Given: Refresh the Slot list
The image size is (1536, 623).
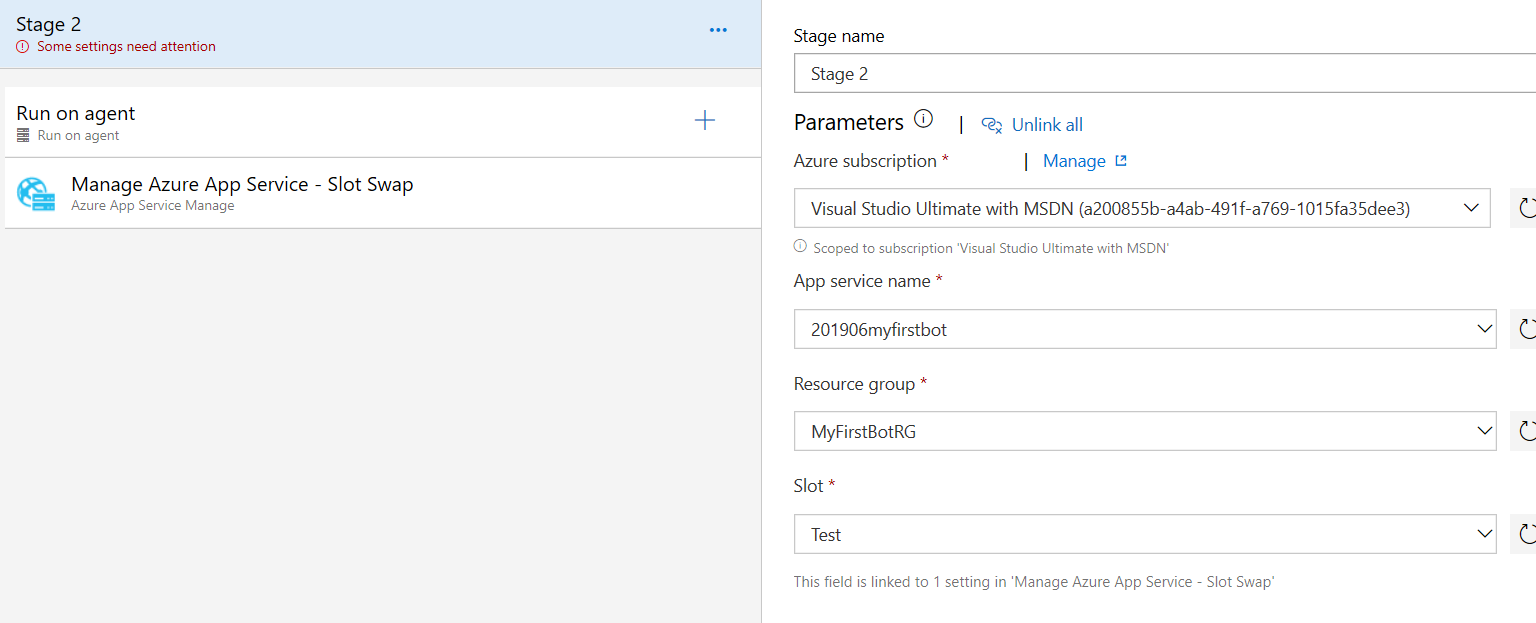Looking at the screenshot, I should [1526, 534].
